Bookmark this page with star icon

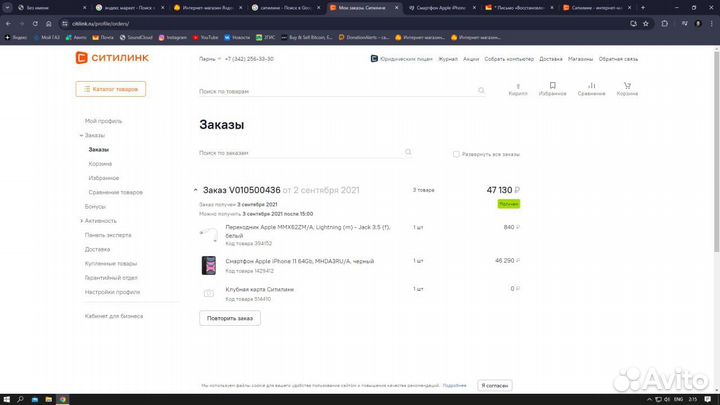646,23
